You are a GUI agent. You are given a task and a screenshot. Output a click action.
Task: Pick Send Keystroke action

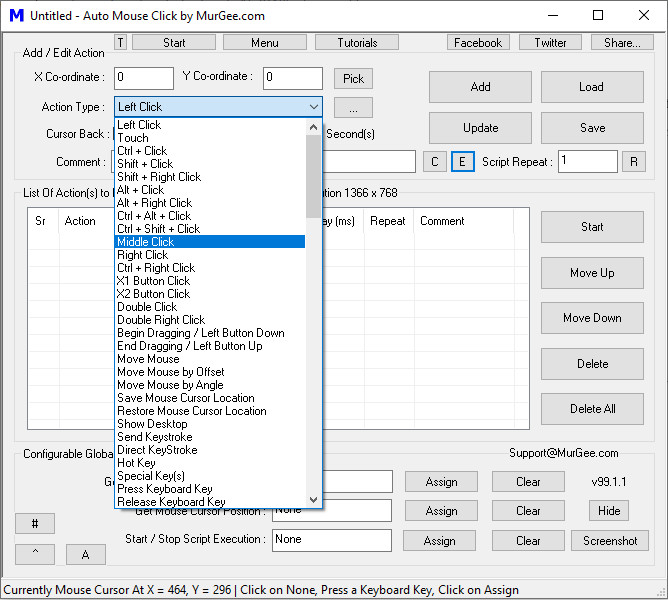click(x=210, y=437)
